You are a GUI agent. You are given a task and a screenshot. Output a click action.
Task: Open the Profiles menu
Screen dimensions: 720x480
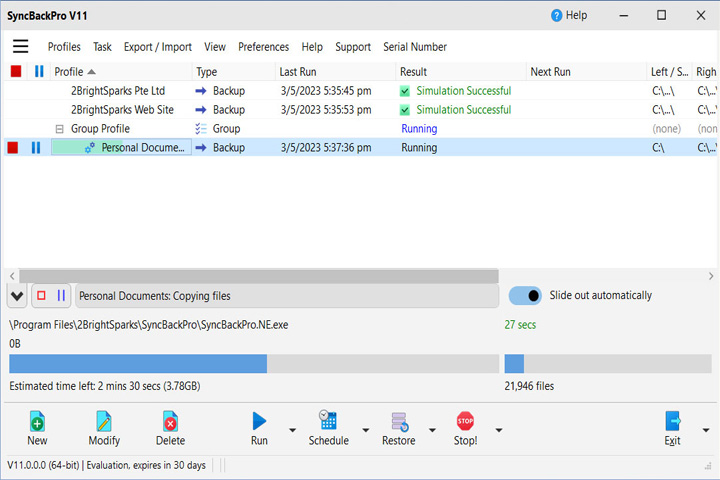click(x=64, y=47)
